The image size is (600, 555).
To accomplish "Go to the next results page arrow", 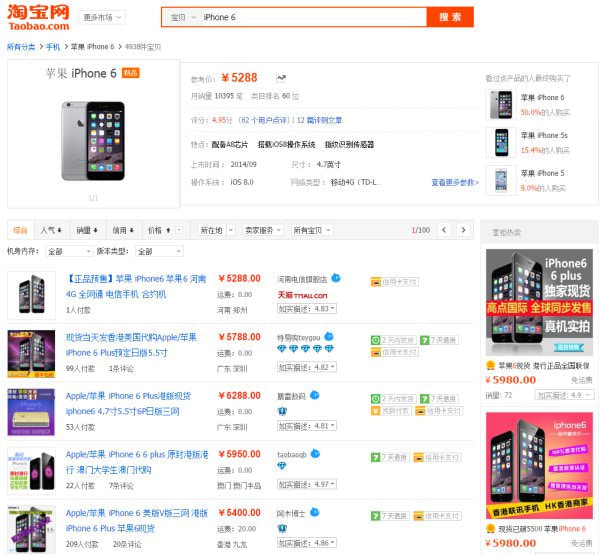I will pos(463,230).
